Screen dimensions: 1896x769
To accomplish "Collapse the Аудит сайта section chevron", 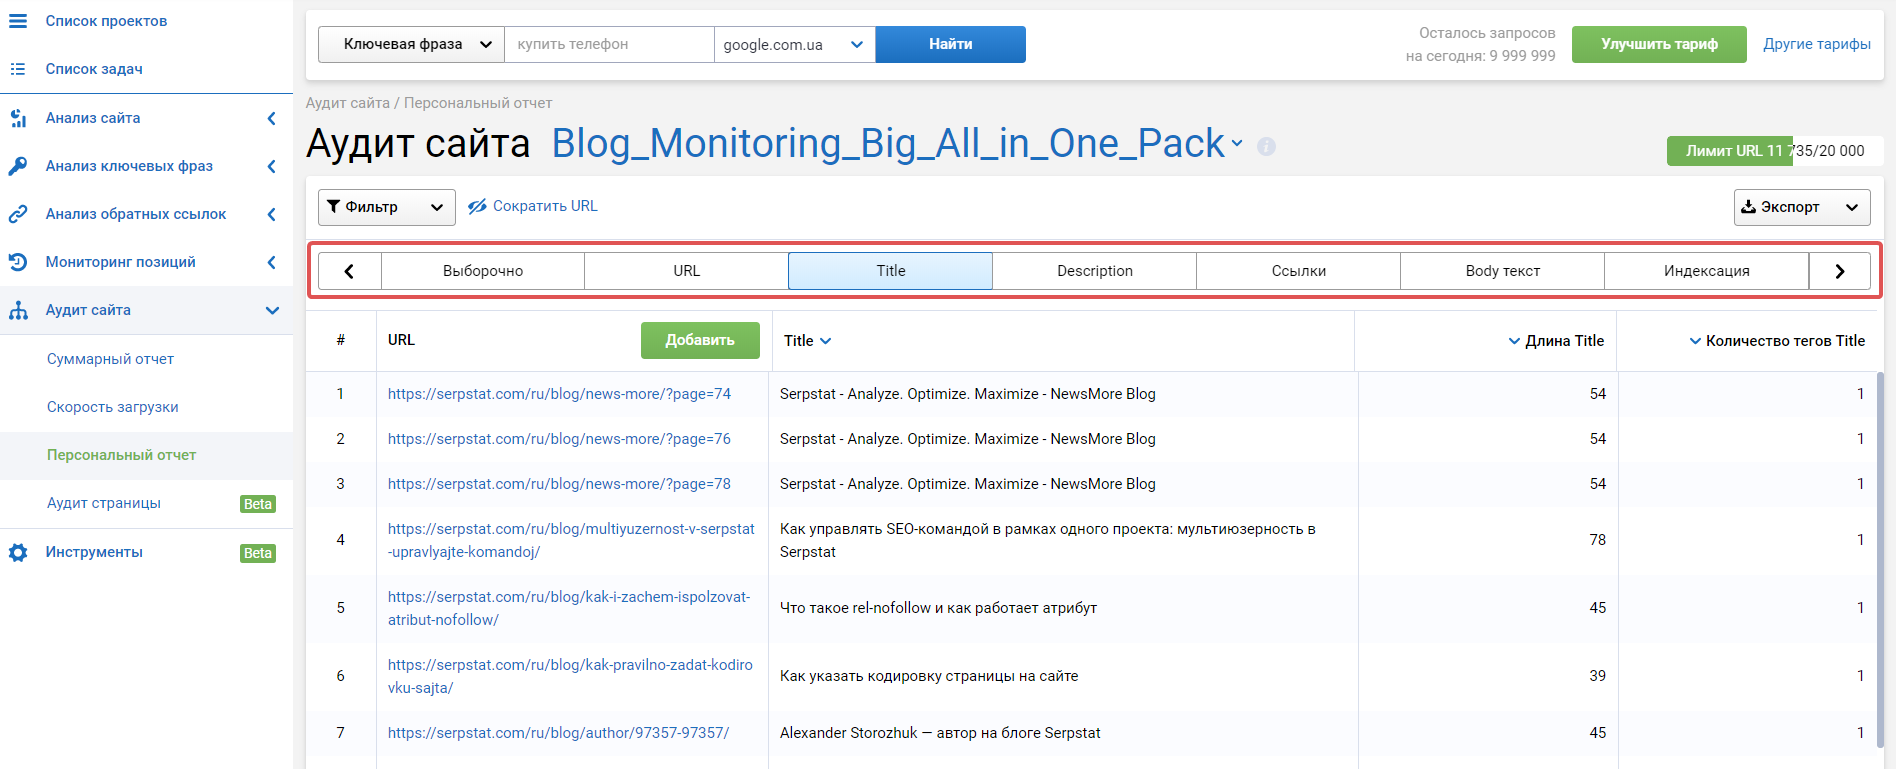I will 272,310.
